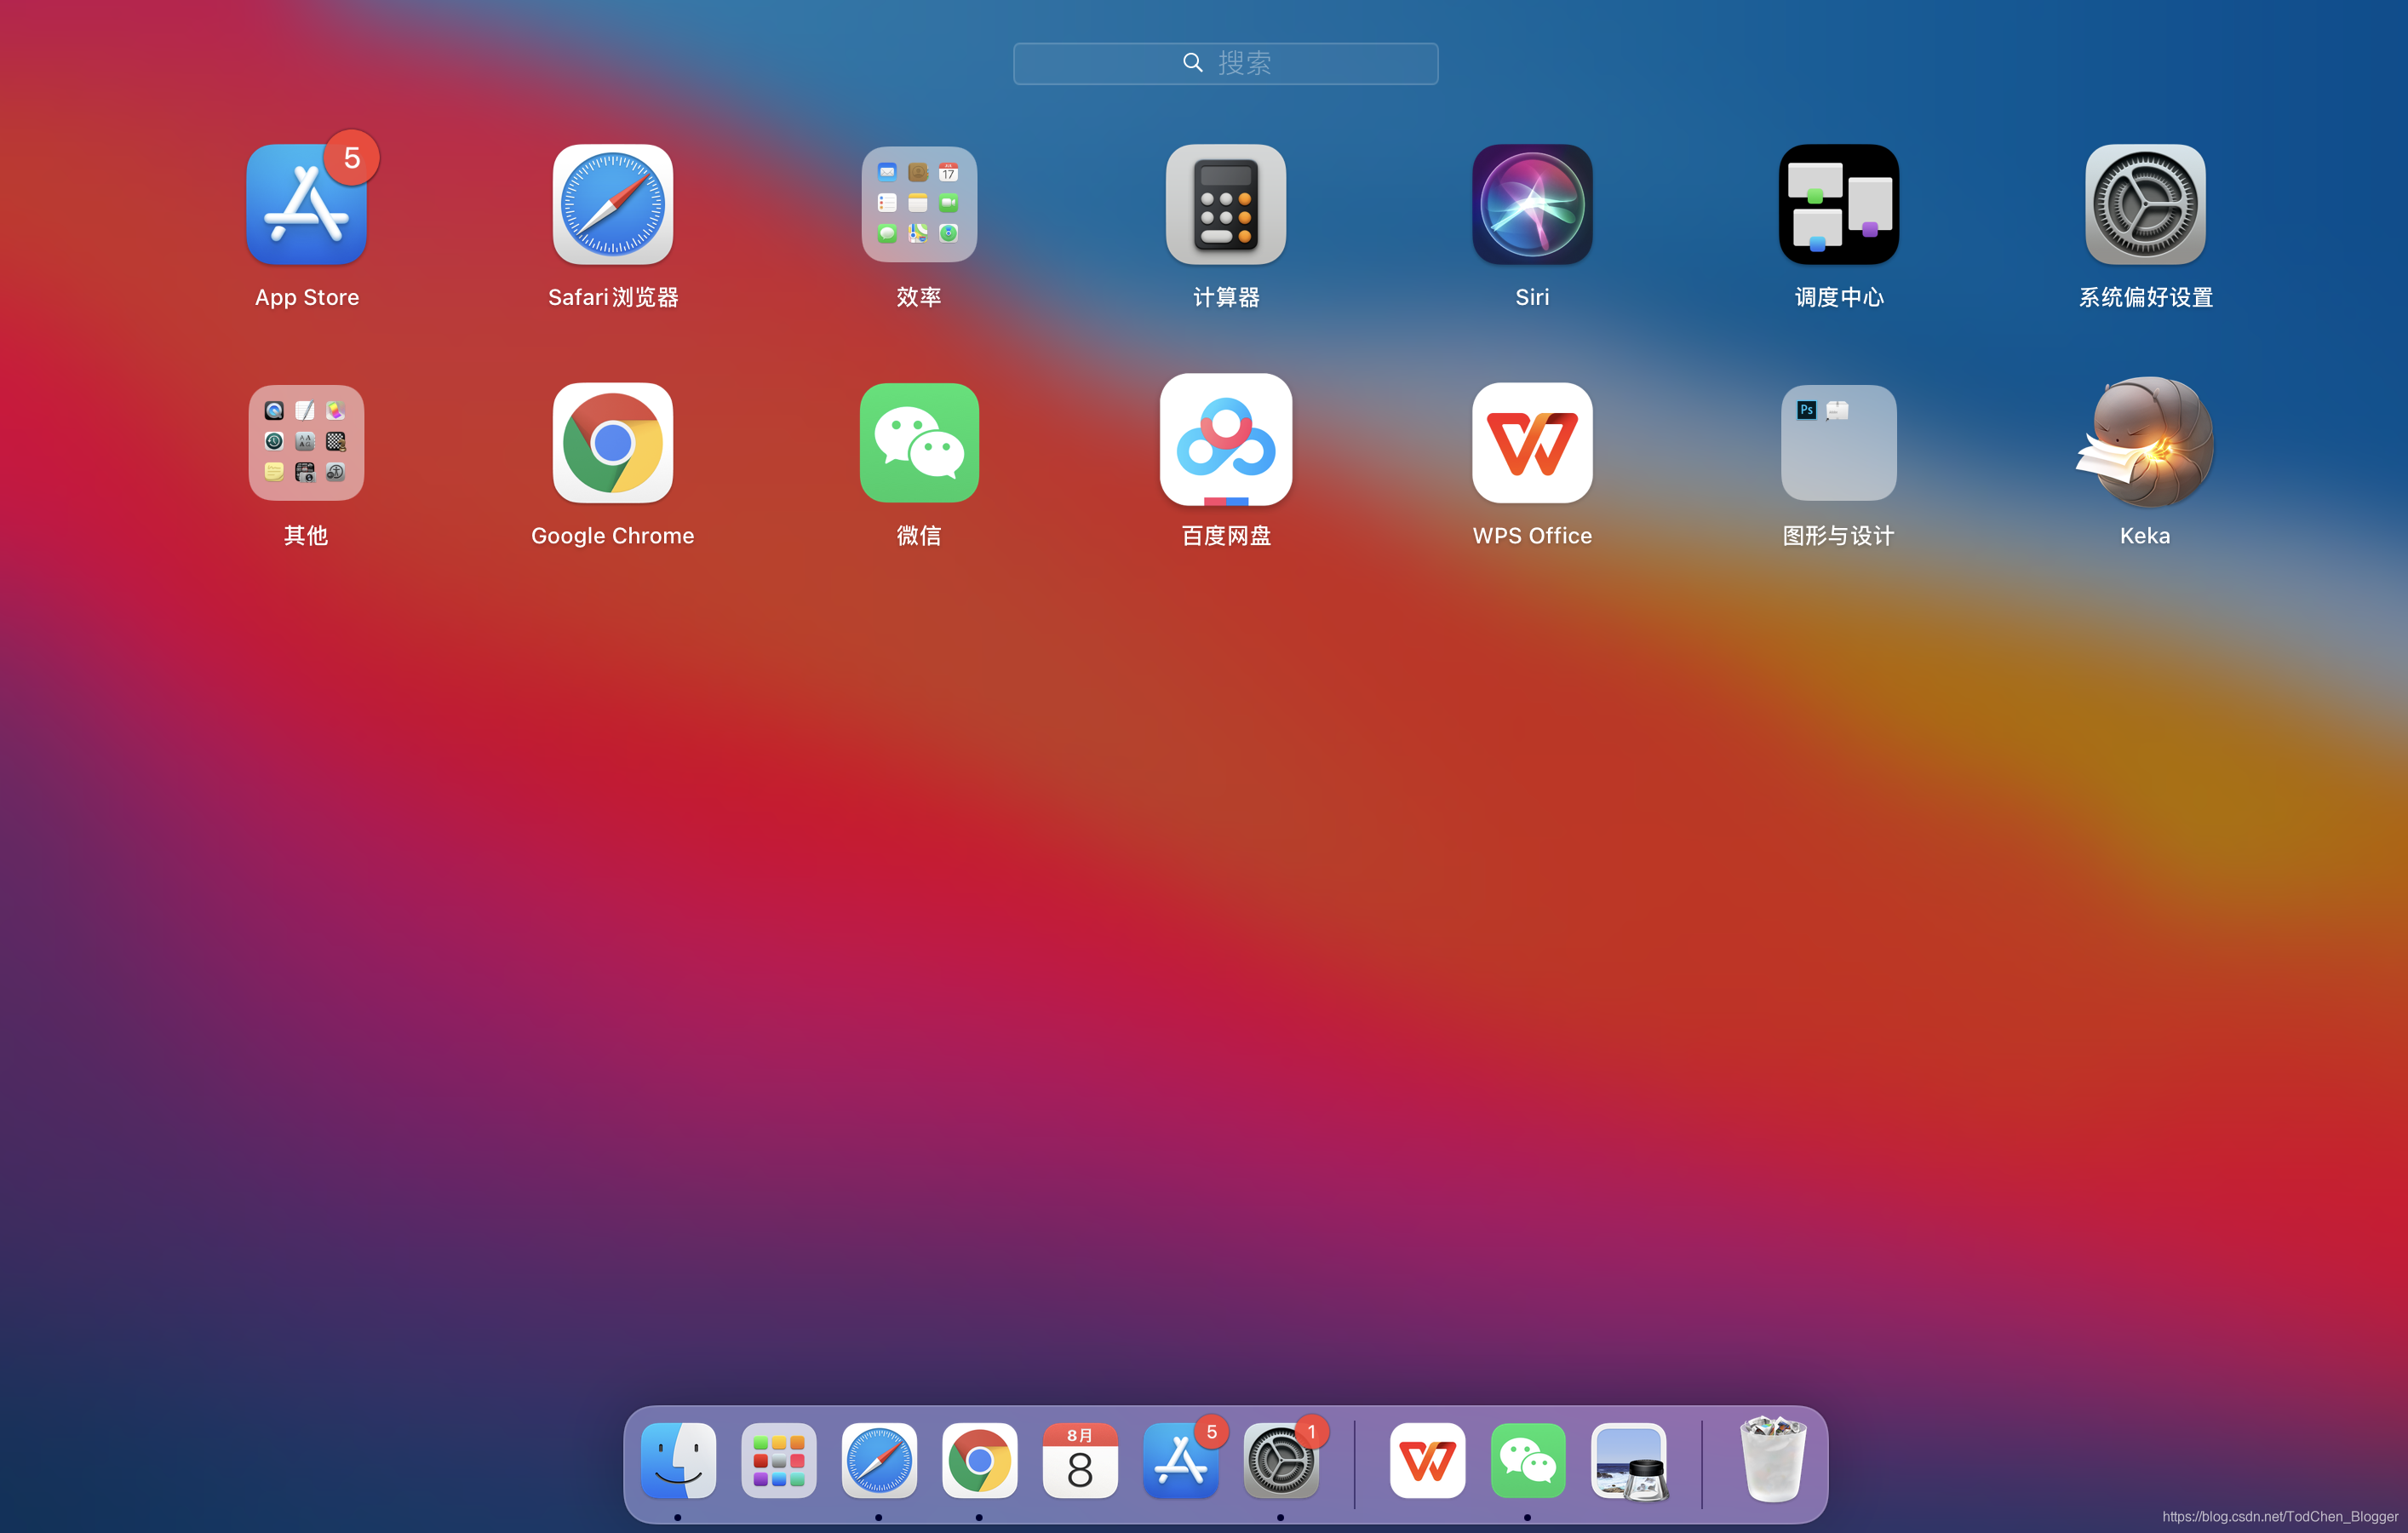Open the Trash in the Dock
The height and width of the screenshot is (1533, 2408).
tap(1772, 1459)
